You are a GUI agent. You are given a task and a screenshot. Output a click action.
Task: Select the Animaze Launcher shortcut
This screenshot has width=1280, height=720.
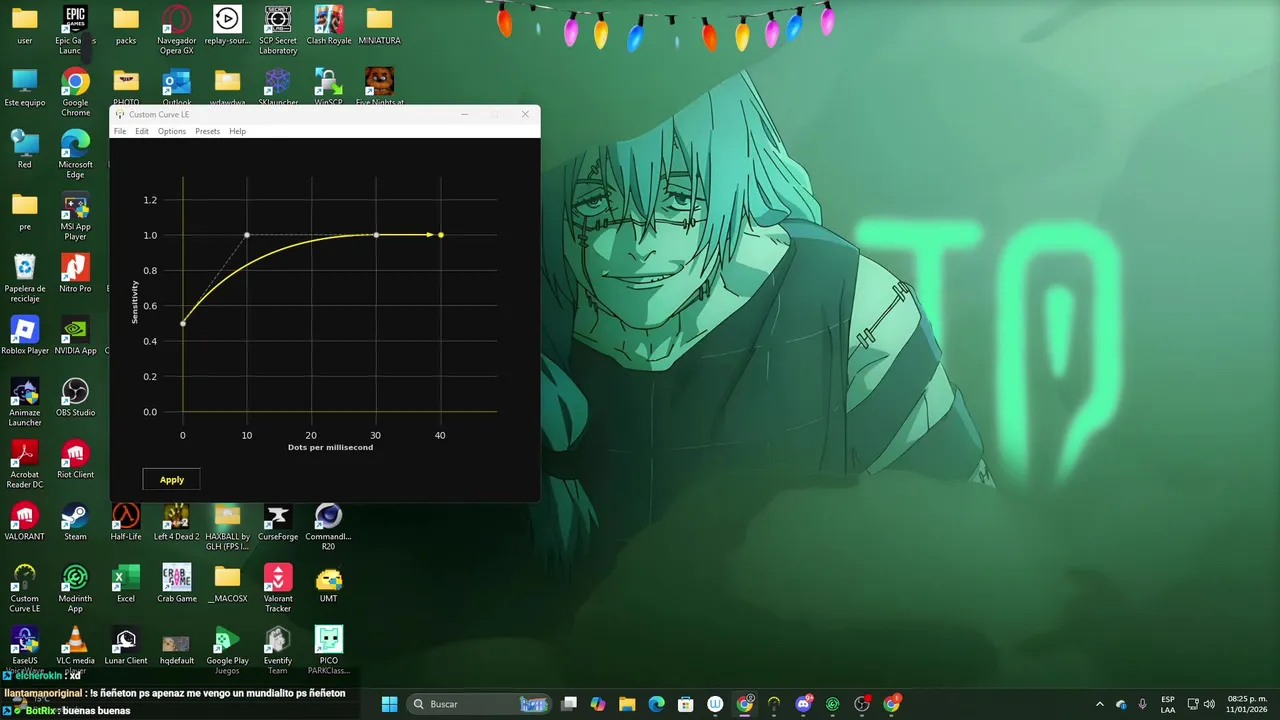click(x=25, y=402)
